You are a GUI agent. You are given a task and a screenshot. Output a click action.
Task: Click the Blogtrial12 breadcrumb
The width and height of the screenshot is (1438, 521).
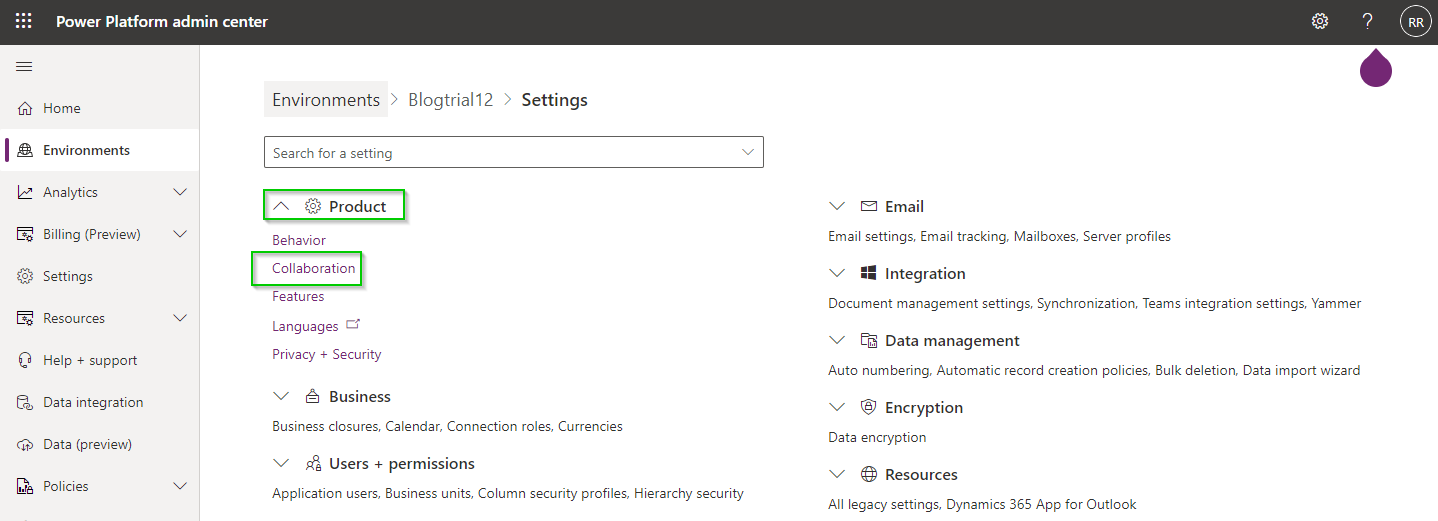(x=451, y=99)
